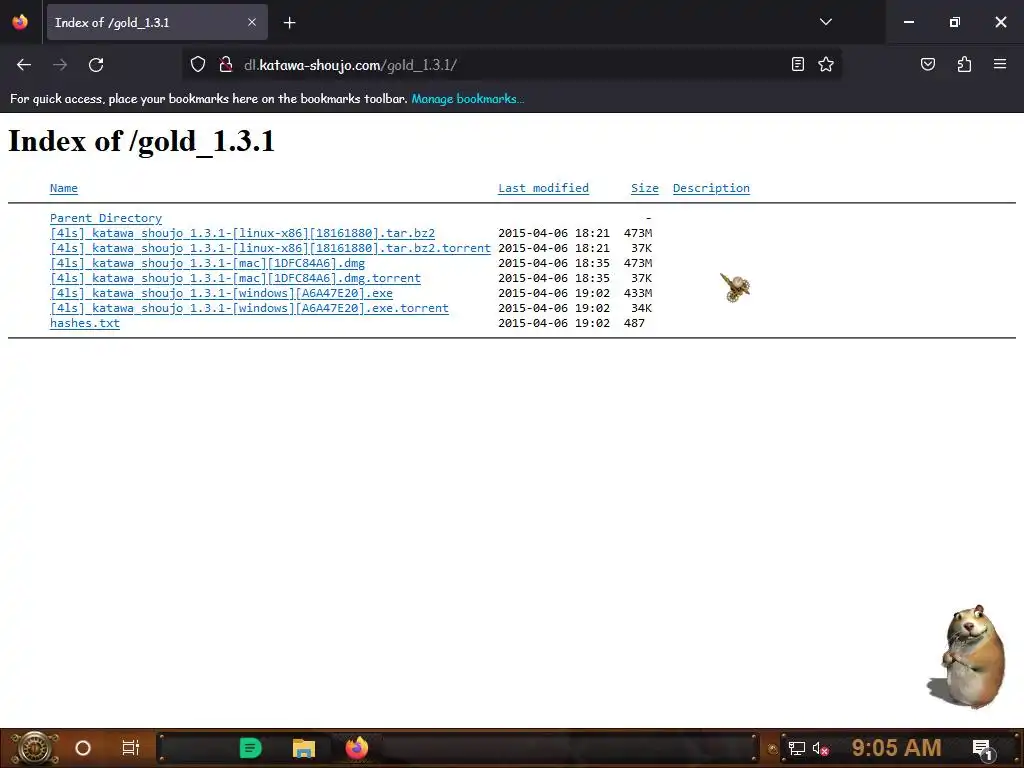Select the 433M size of the windows exe
The width and height of the screenshot is (1024, 768).
click(638, 293)
